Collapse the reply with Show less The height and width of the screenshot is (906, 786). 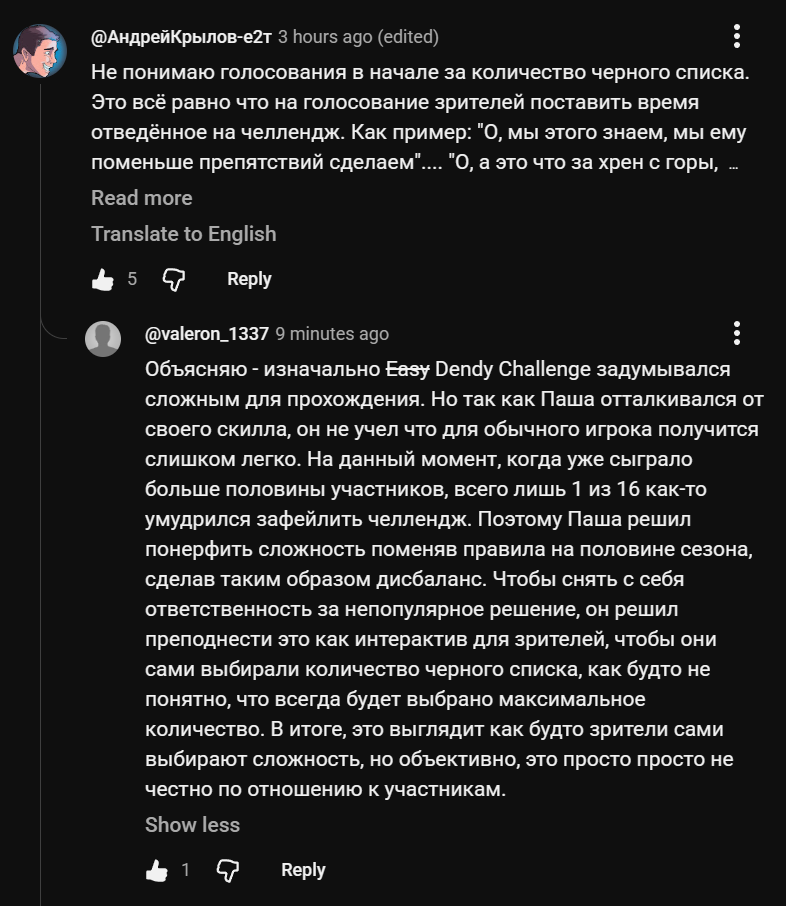[x=192, y=825]
